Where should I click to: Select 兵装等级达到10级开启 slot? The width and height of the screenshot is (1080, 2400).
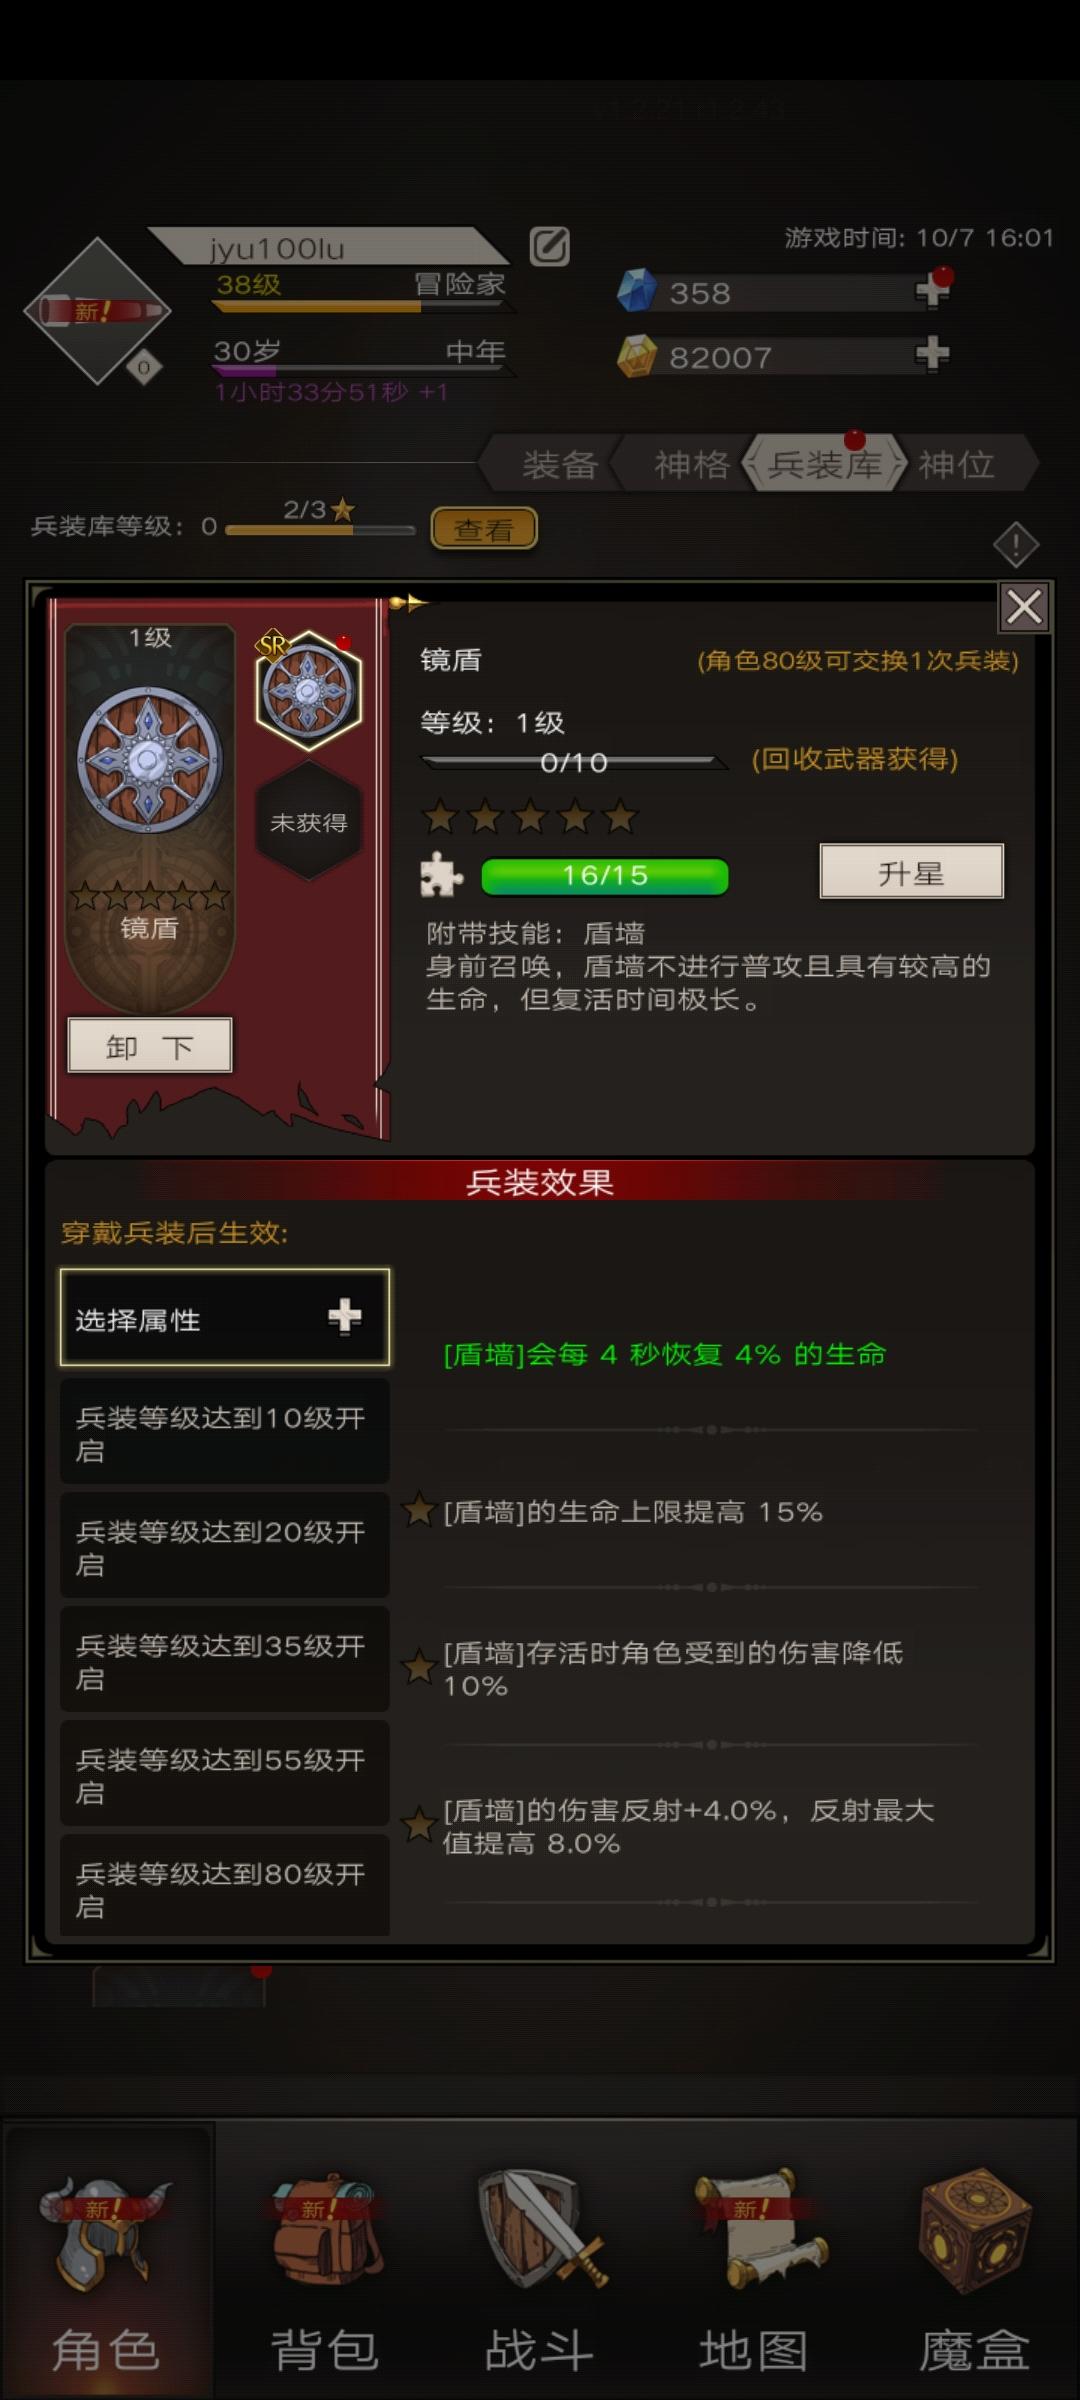(x=225, y=1432)
